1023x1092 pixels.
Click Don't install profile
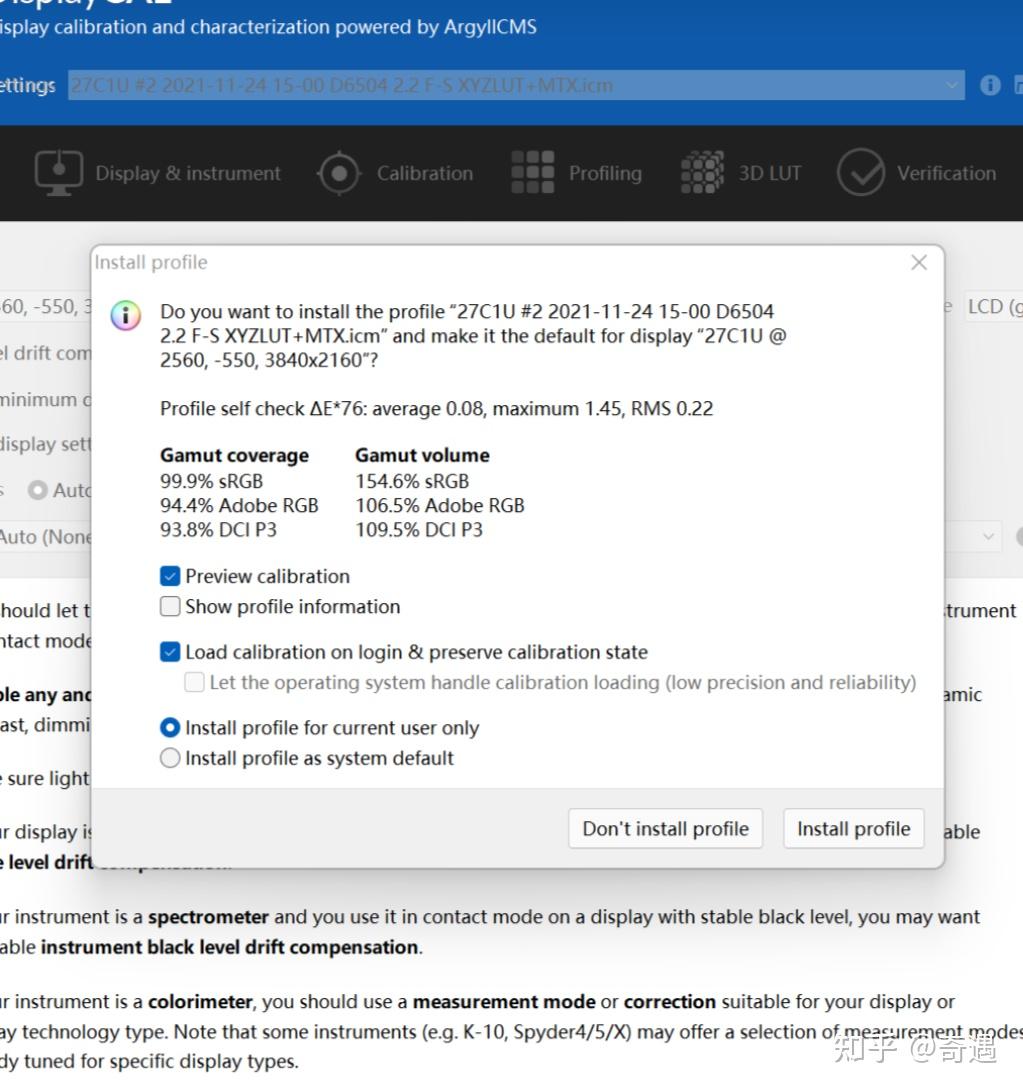tap(664, 828)
